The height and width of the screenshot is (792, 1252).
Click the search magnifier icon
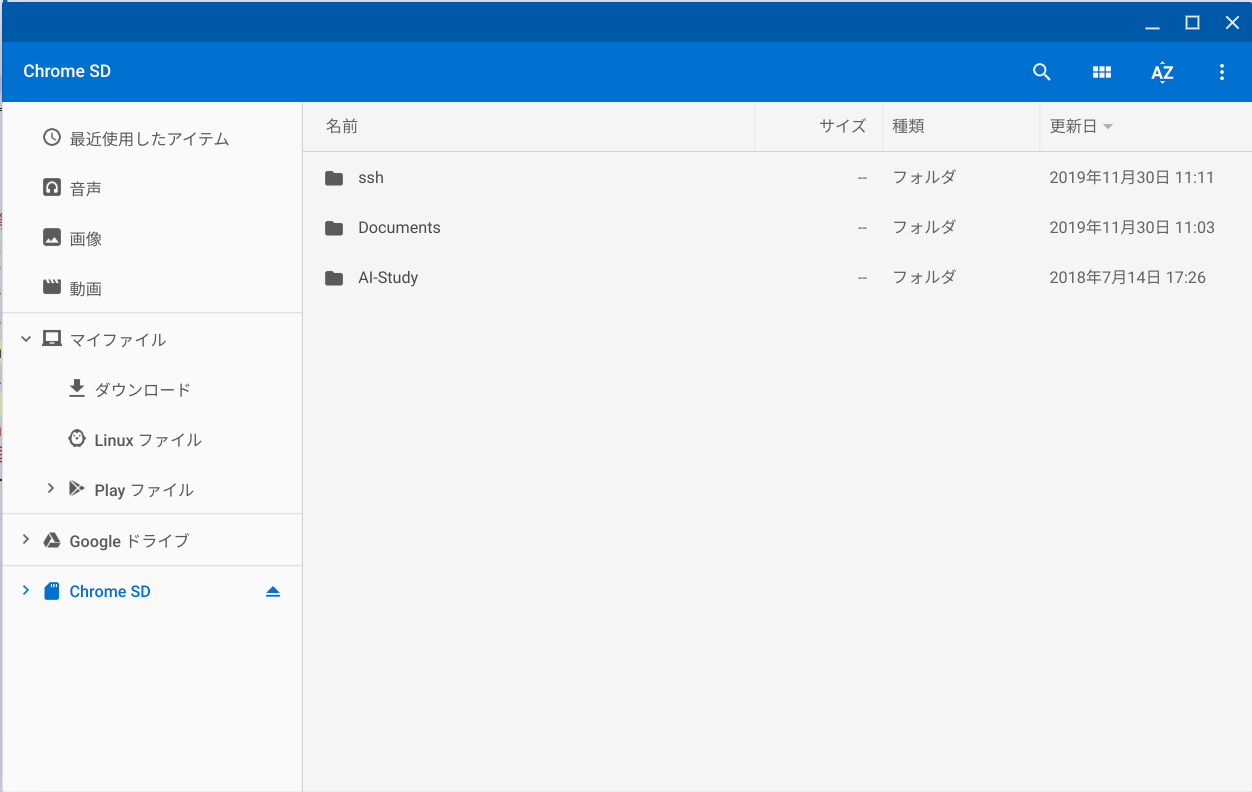(x=1041, y=72)
